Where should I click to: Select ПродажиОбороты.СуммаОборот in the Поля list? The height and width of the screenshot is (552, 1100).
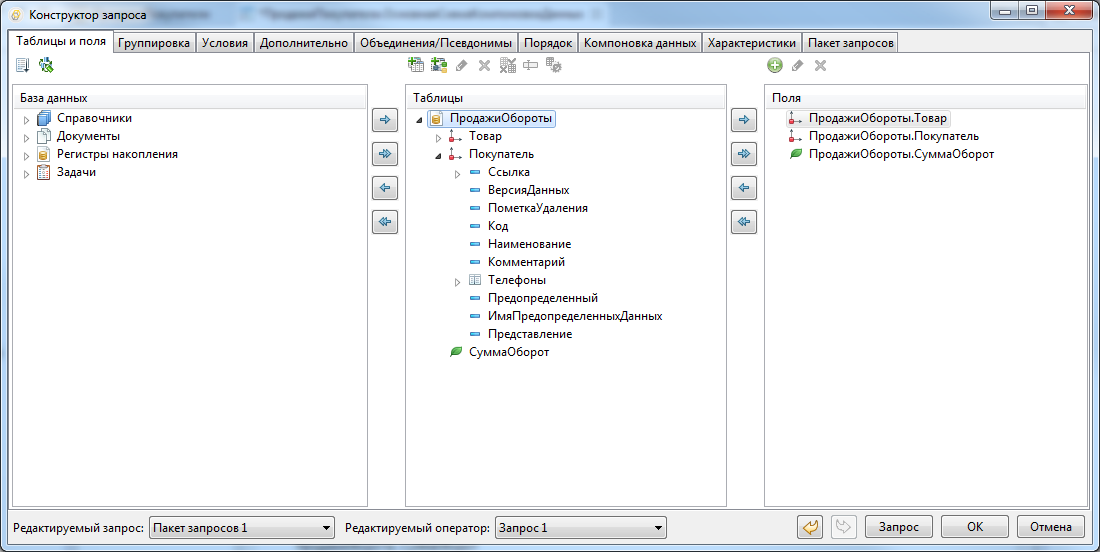pyautogui.click(x=901, y=154)
